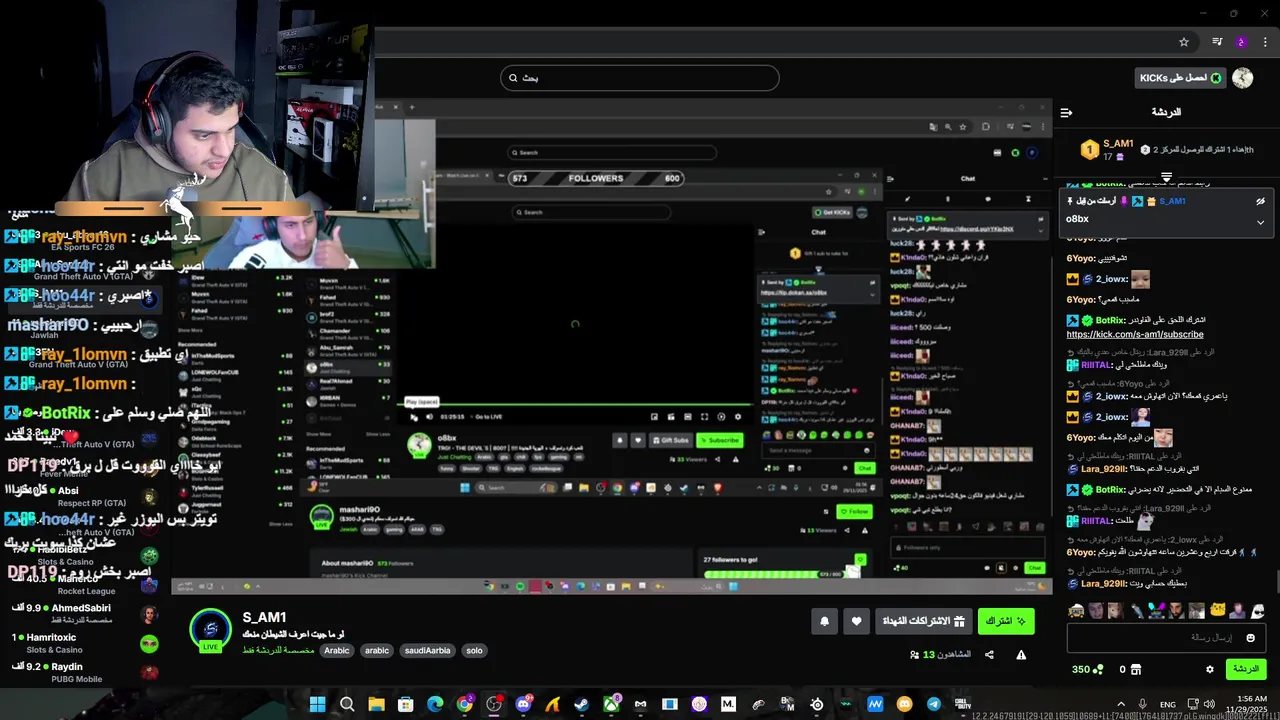Image resolution: width=1280 pixels, height=720 pixels.
Task: Open the browser three-dot menu
Action: (x=1265, y=42)
